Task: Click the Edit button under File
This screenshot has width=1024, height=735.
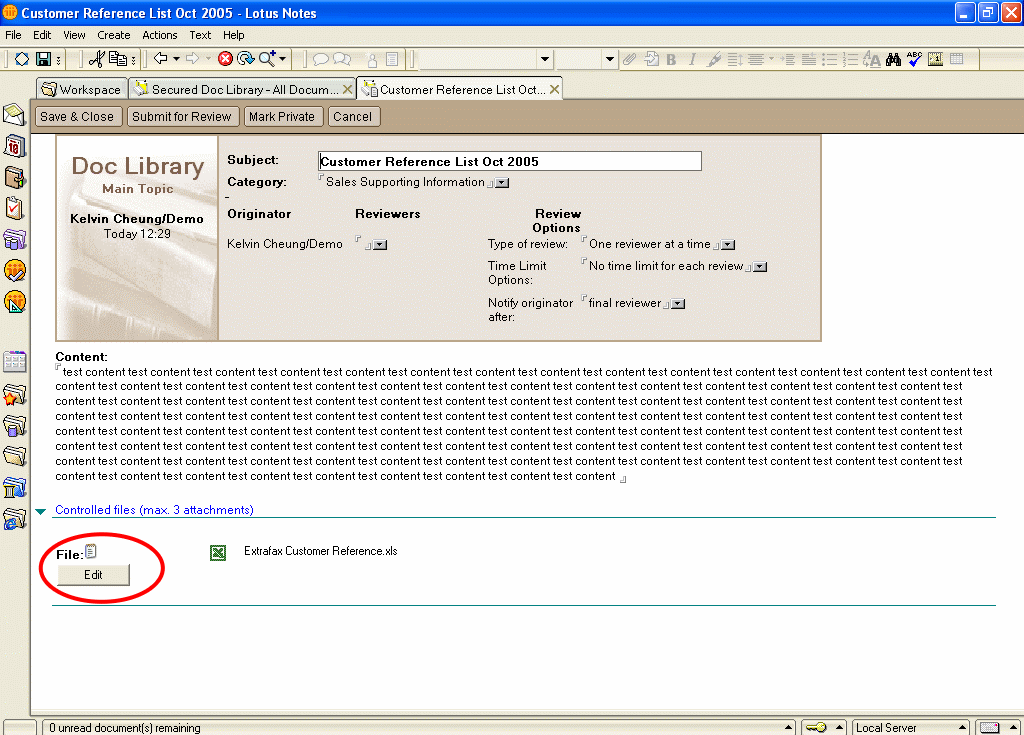Action: 93,575
